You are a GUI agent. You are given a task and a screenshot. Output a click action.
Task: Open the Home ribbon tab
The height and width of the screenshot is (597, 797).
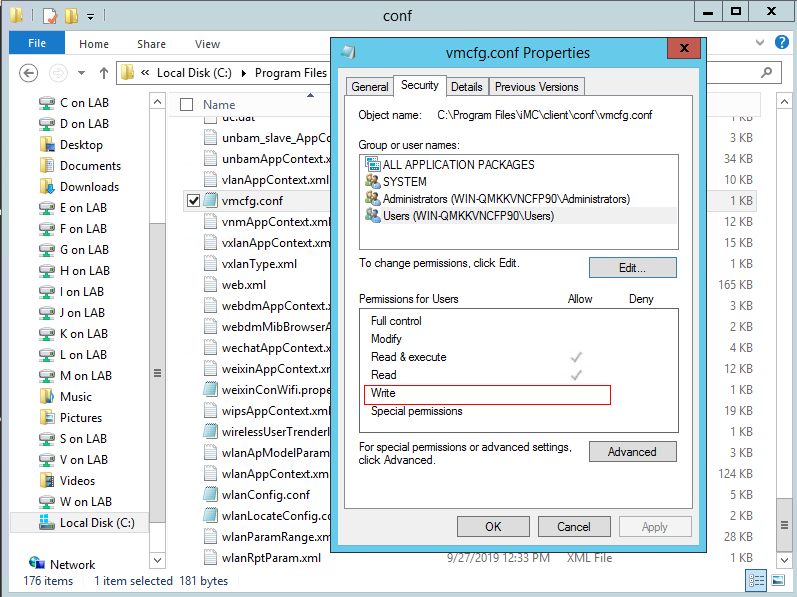(94, 44)
